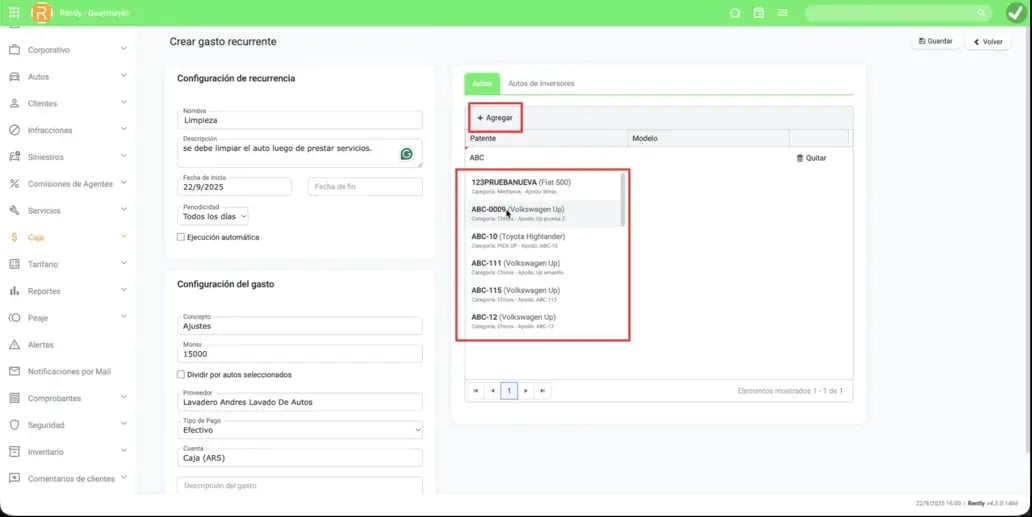Click the search magnifier icon
The width and height of the screenshot is (1032, 517).
tap(981, 13)
